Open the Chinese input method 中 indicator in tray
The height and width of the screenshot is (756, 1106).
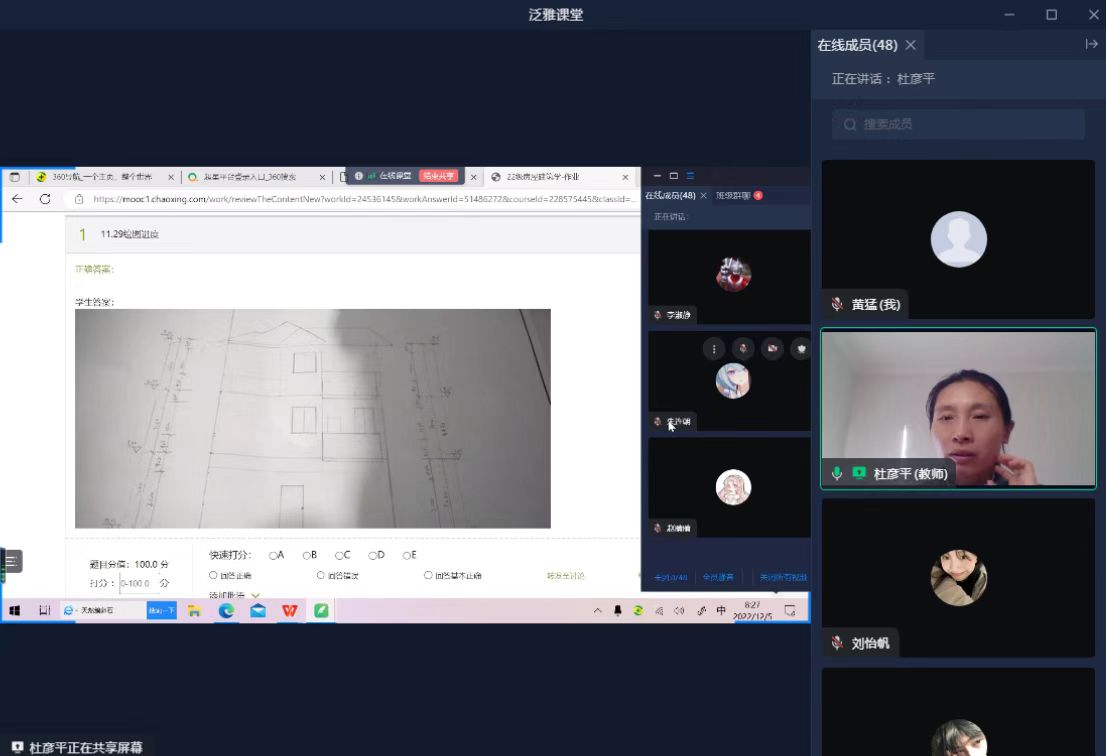click(x=721, y=610)
